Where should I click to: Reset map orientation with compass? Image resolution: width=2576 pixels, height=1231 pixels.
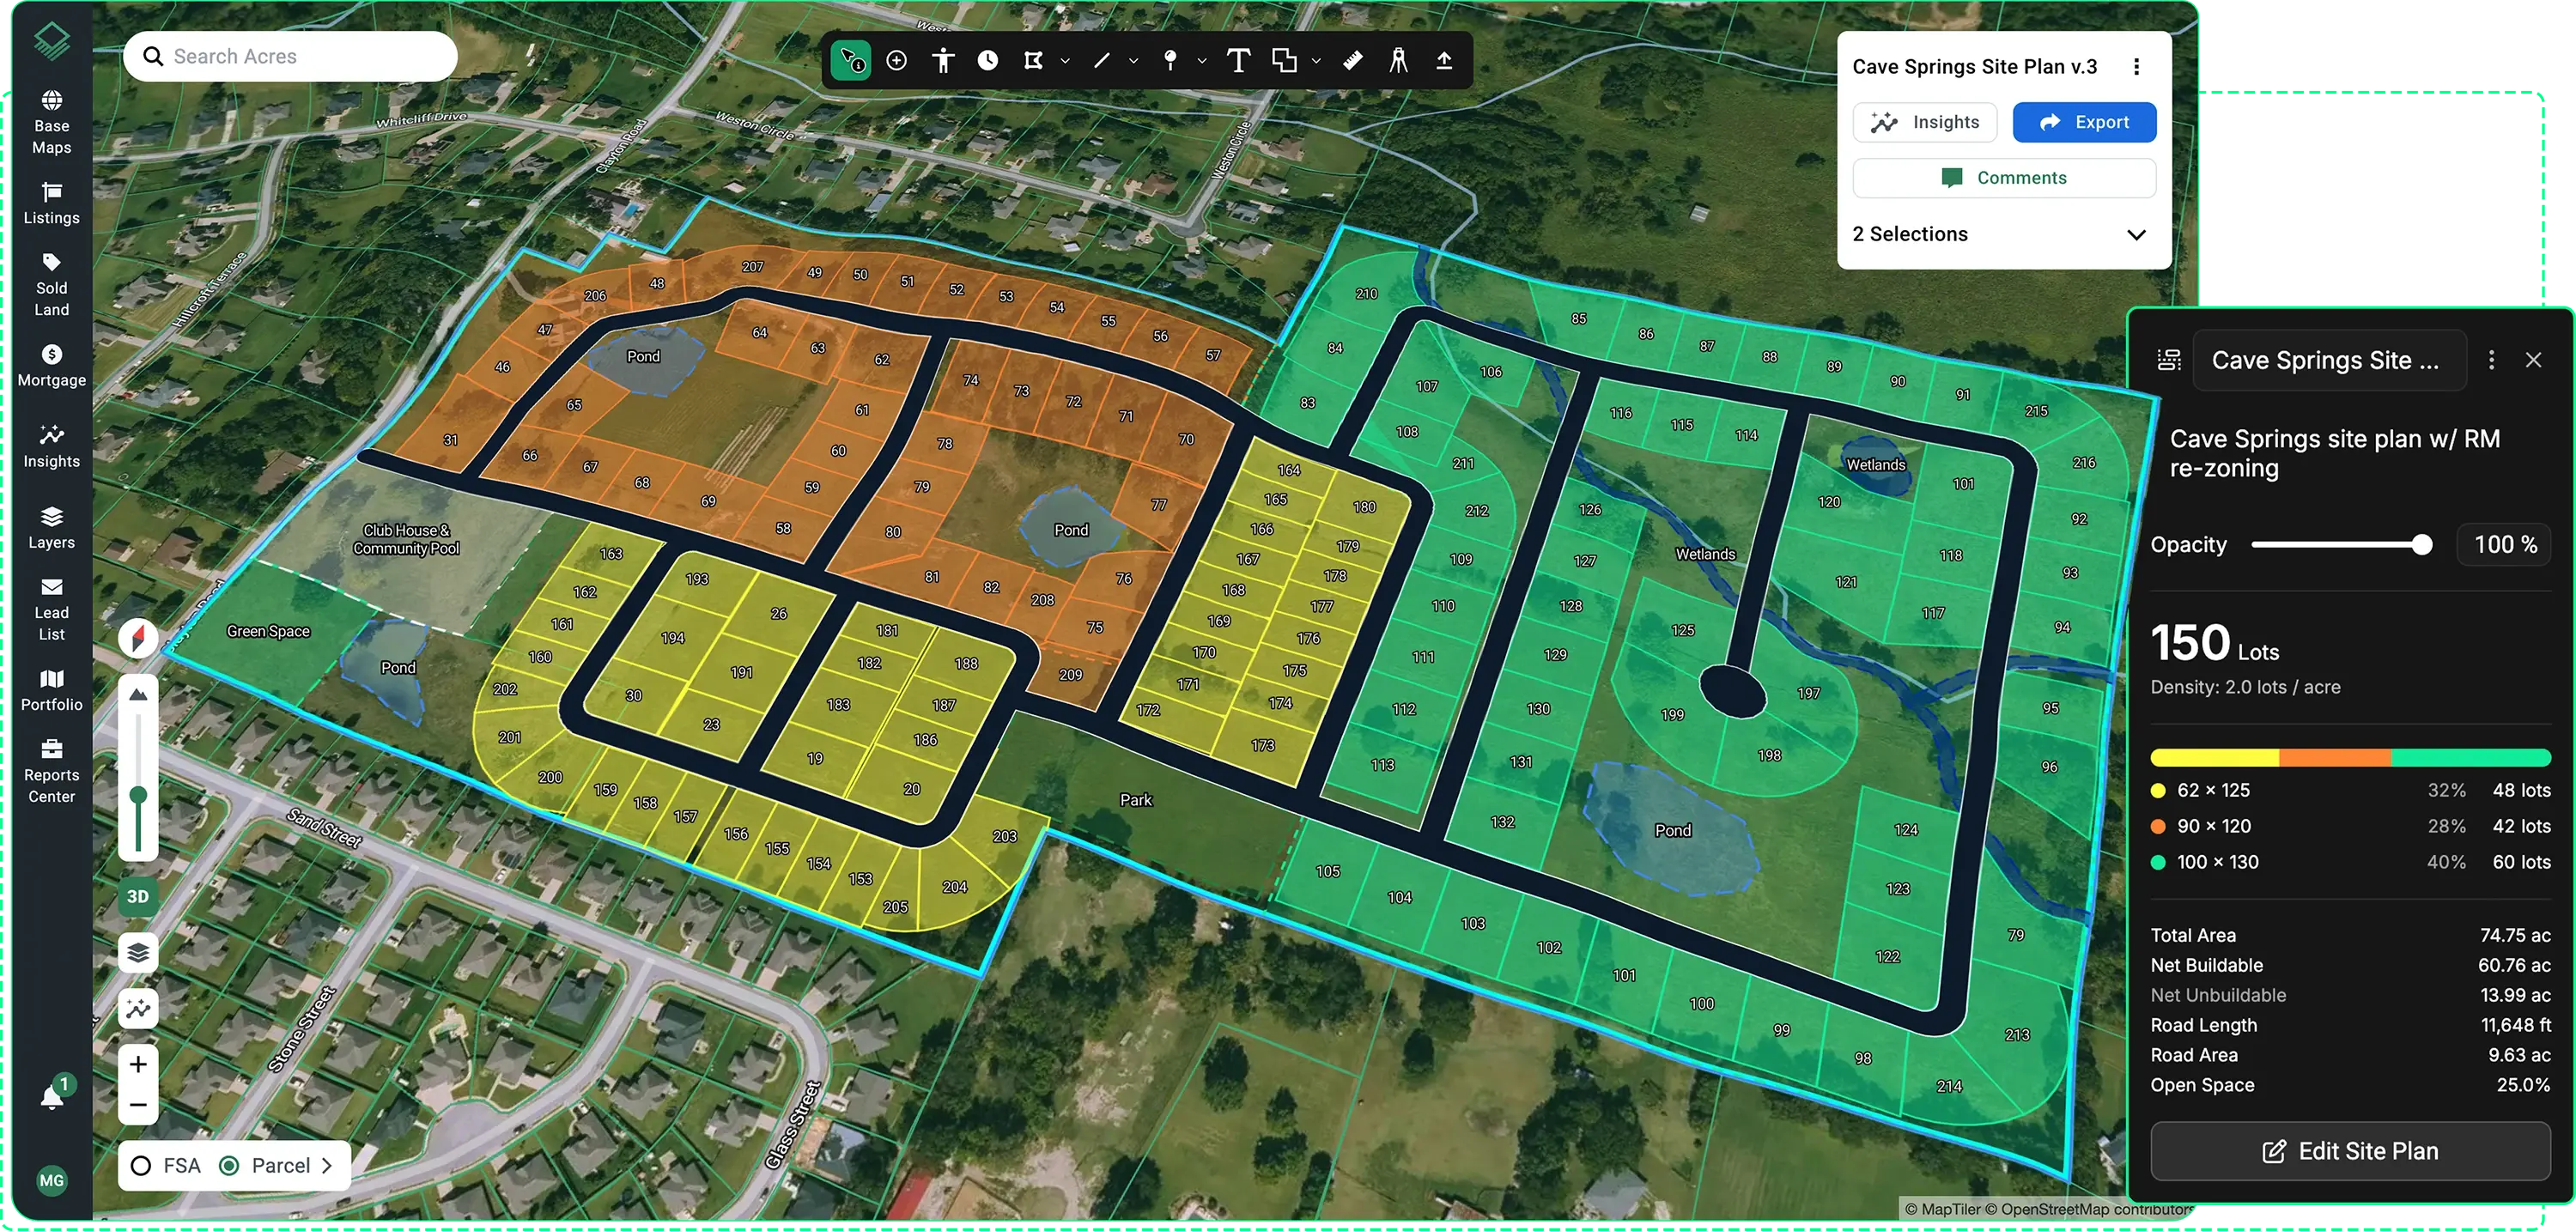coord(138,637)
